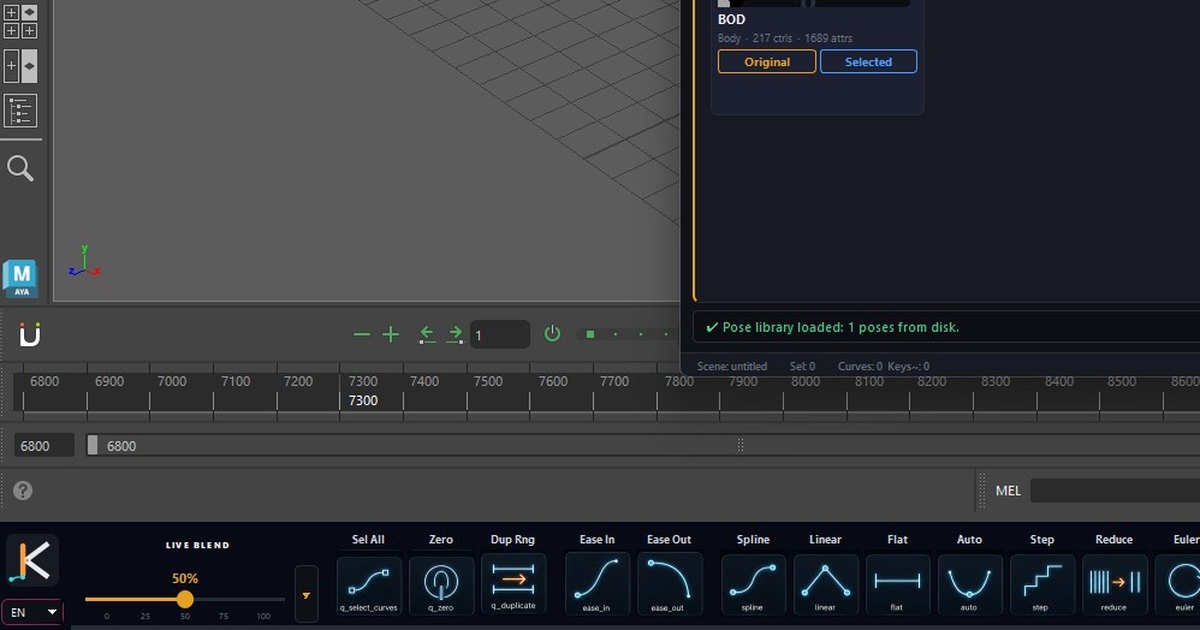Click the Selected button on BOD pose
The width and height of the screenshot is (1200, 630).
[868, 62]
